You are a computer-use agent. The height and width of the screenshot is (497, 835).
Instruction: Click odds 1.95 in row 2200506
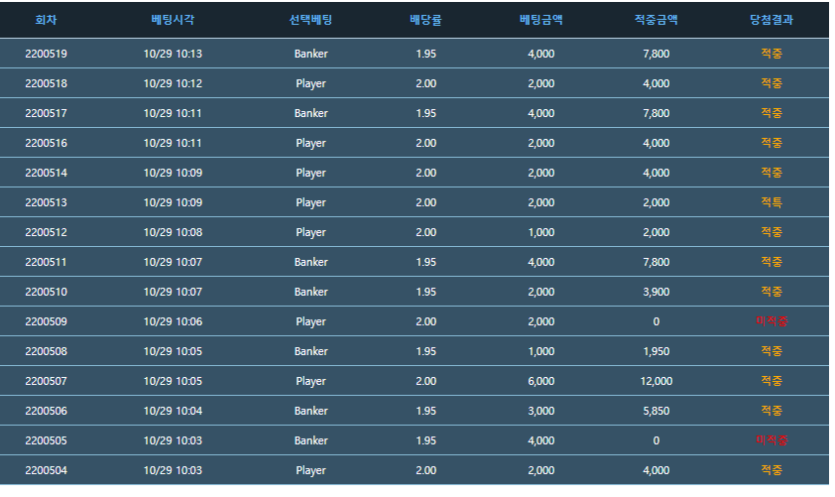pyautogui.click(x=426, y=411)
